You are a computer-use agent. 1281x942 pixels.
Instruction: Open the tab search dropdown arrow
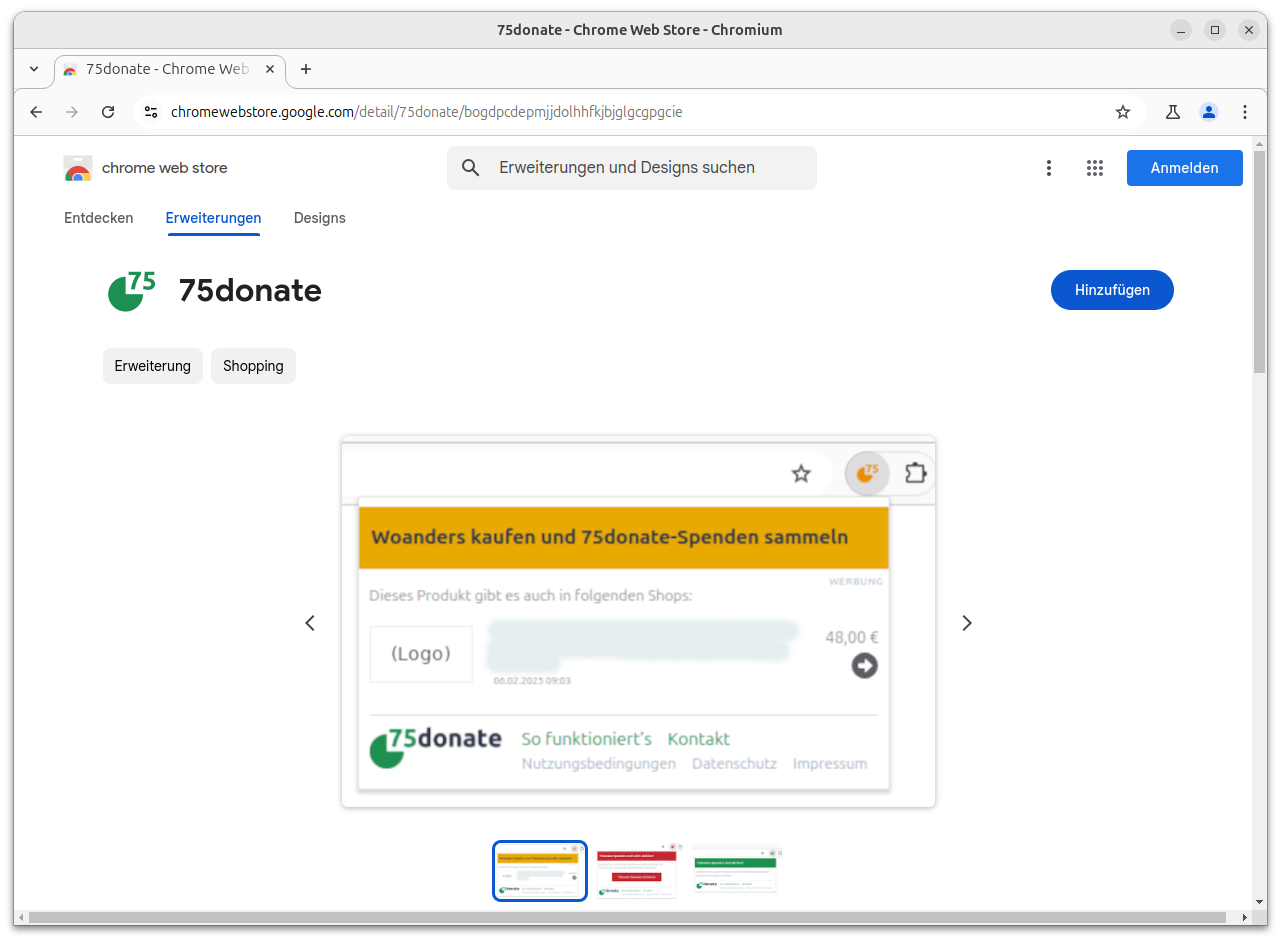coord(34,69)
